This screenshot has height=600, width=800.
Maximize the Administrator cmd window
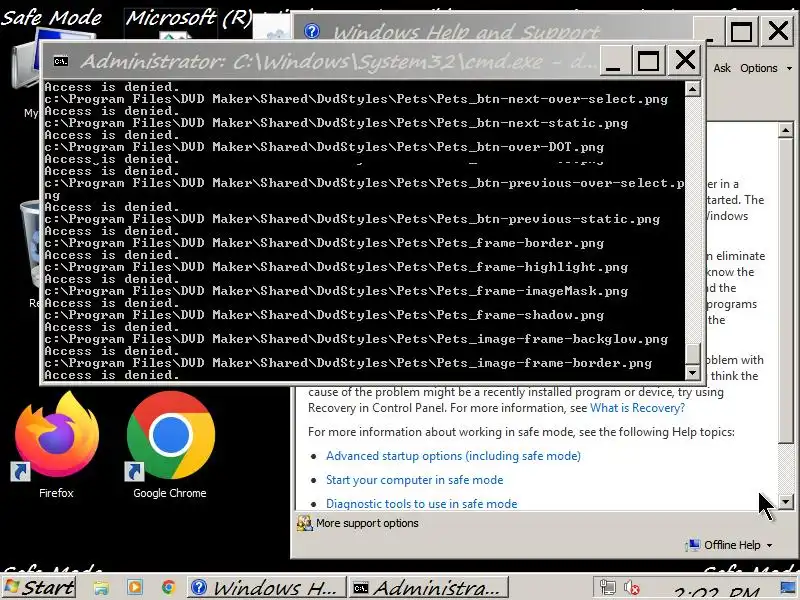coord(648,61)
